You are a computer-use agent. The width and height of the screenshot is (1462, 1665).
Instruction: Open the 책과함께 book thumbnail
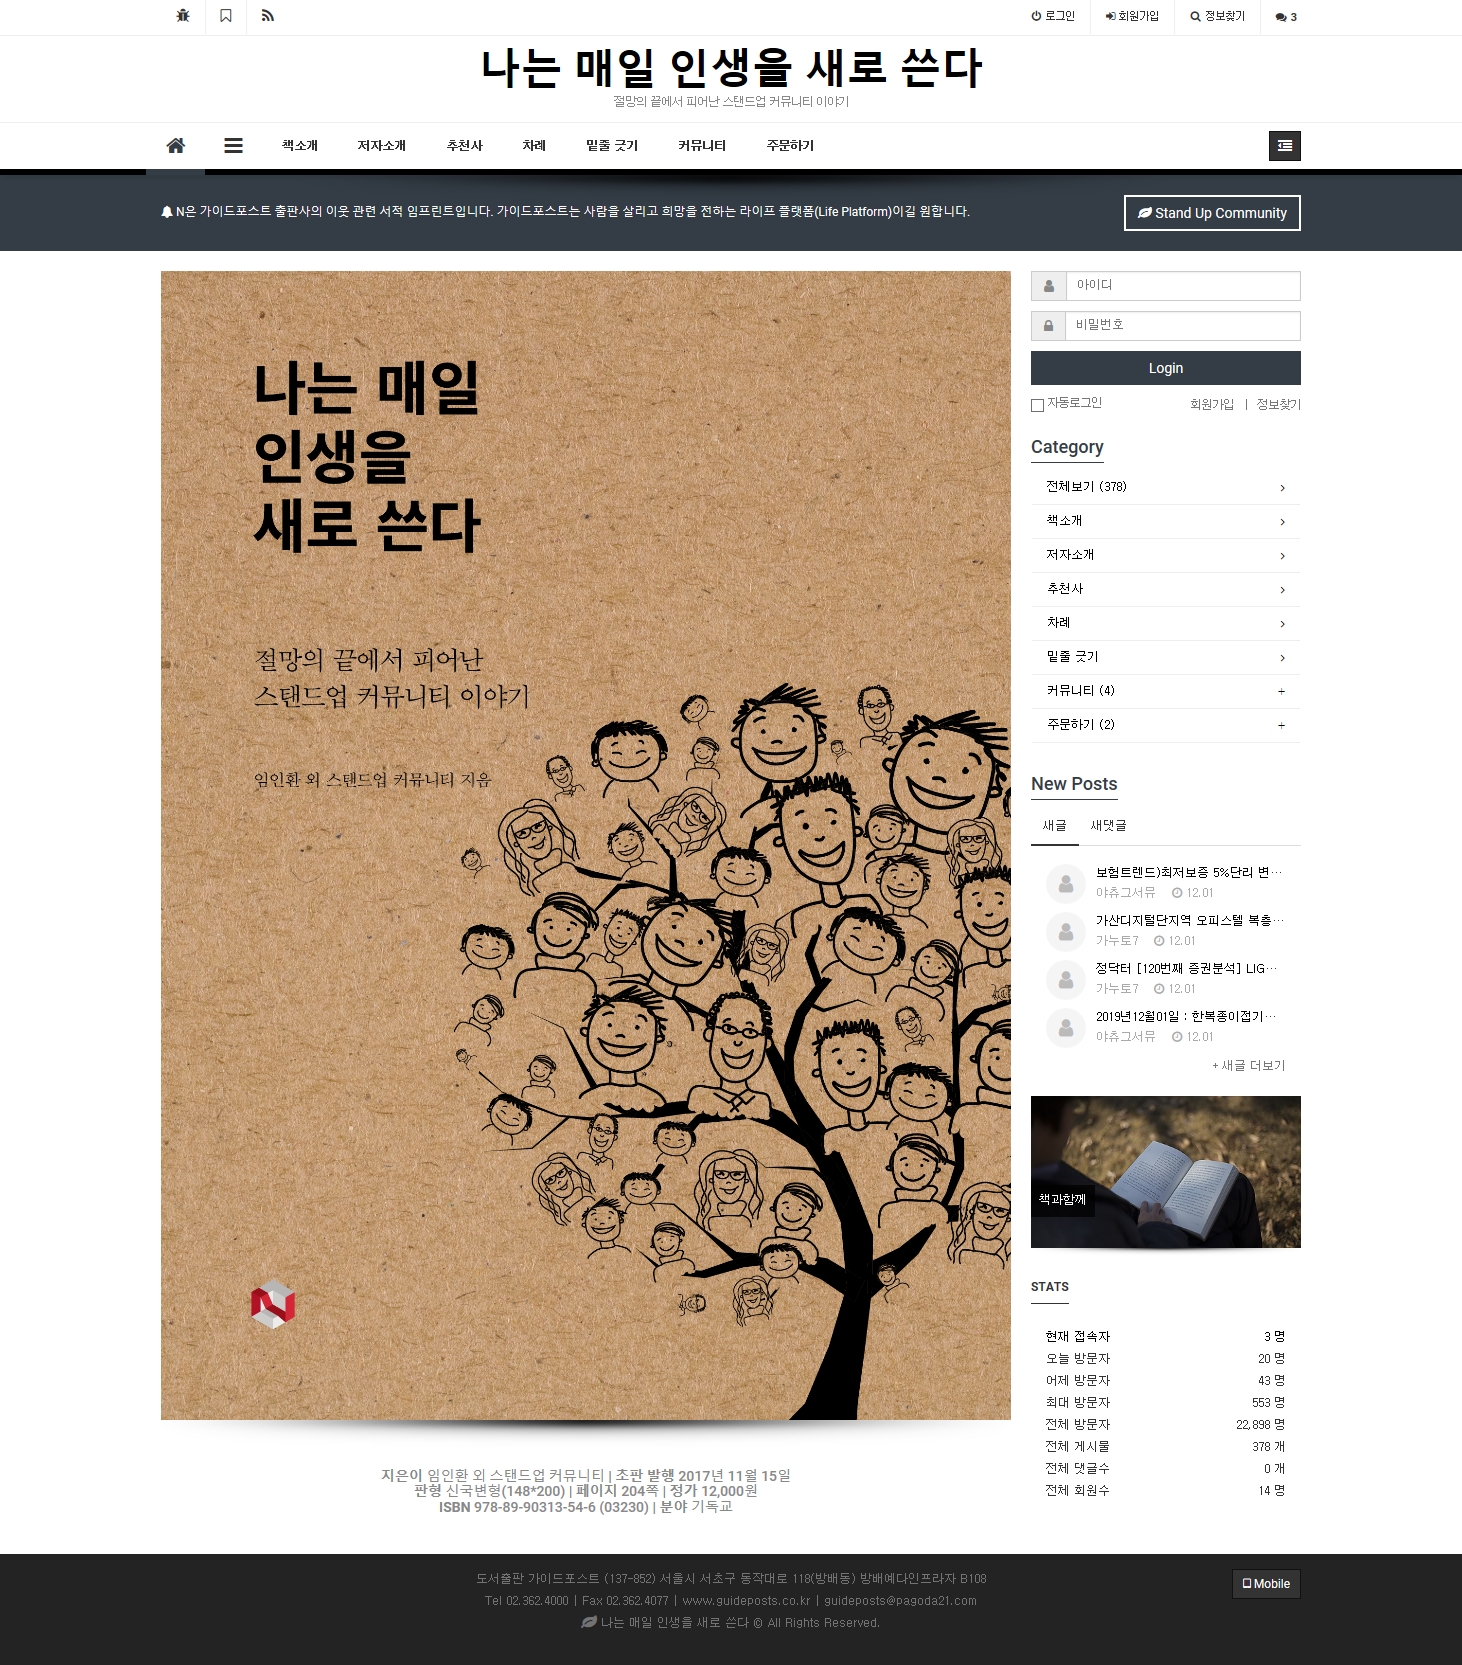click(x=1165, y=1172)
